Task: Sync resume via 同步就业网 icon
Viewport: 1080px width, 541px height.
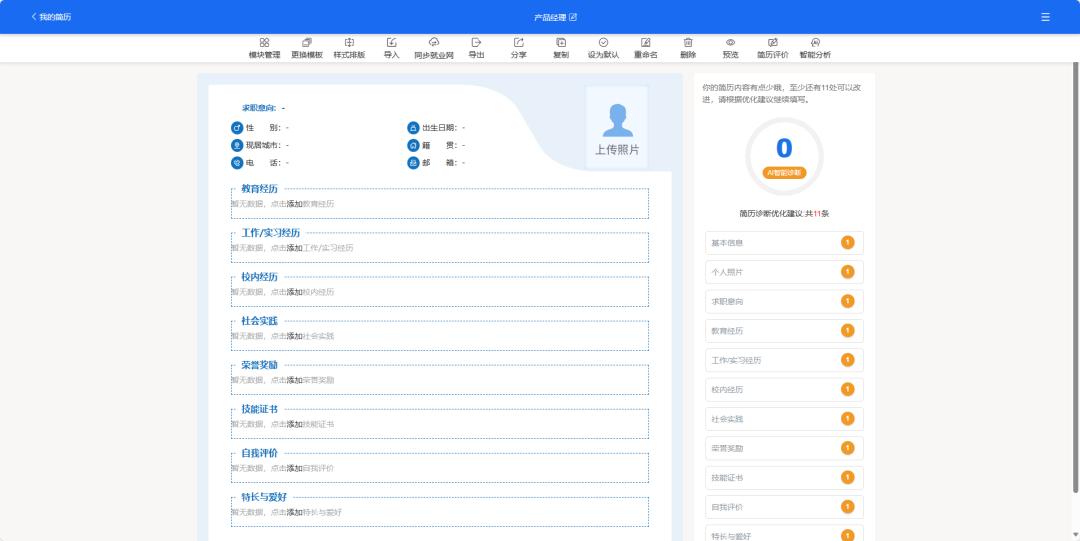Action: 434,48
